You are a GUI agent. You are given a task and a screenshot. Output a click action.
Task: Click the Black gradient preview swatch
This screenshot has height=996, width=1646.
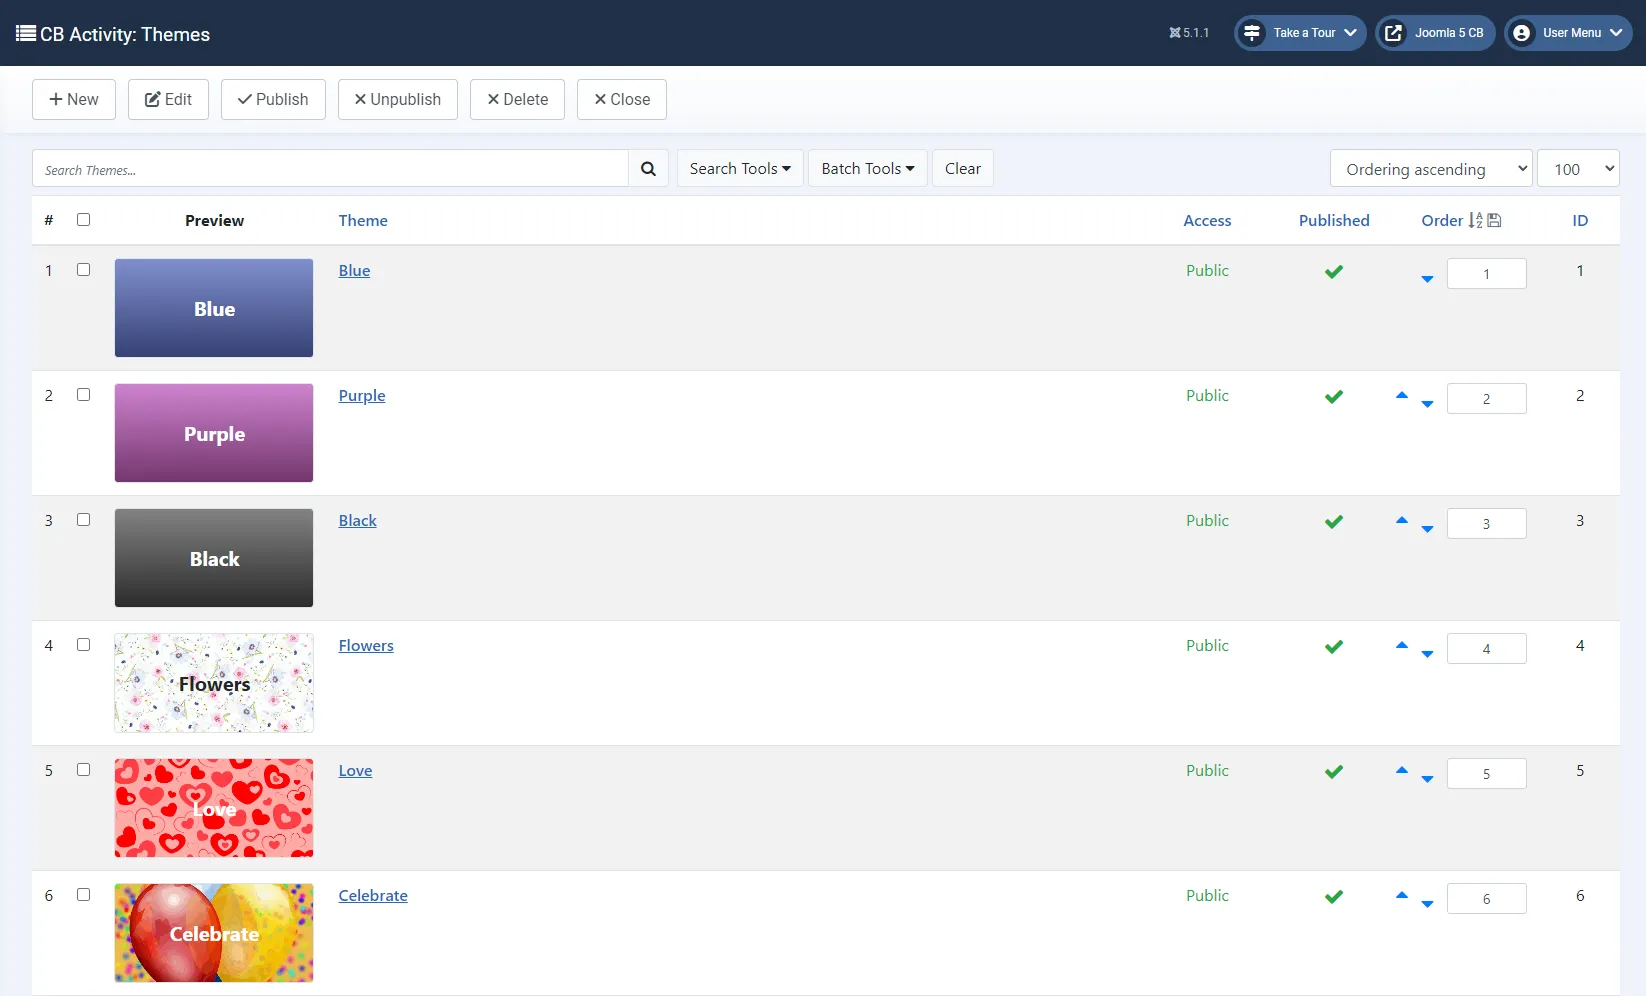coord(214,558)
